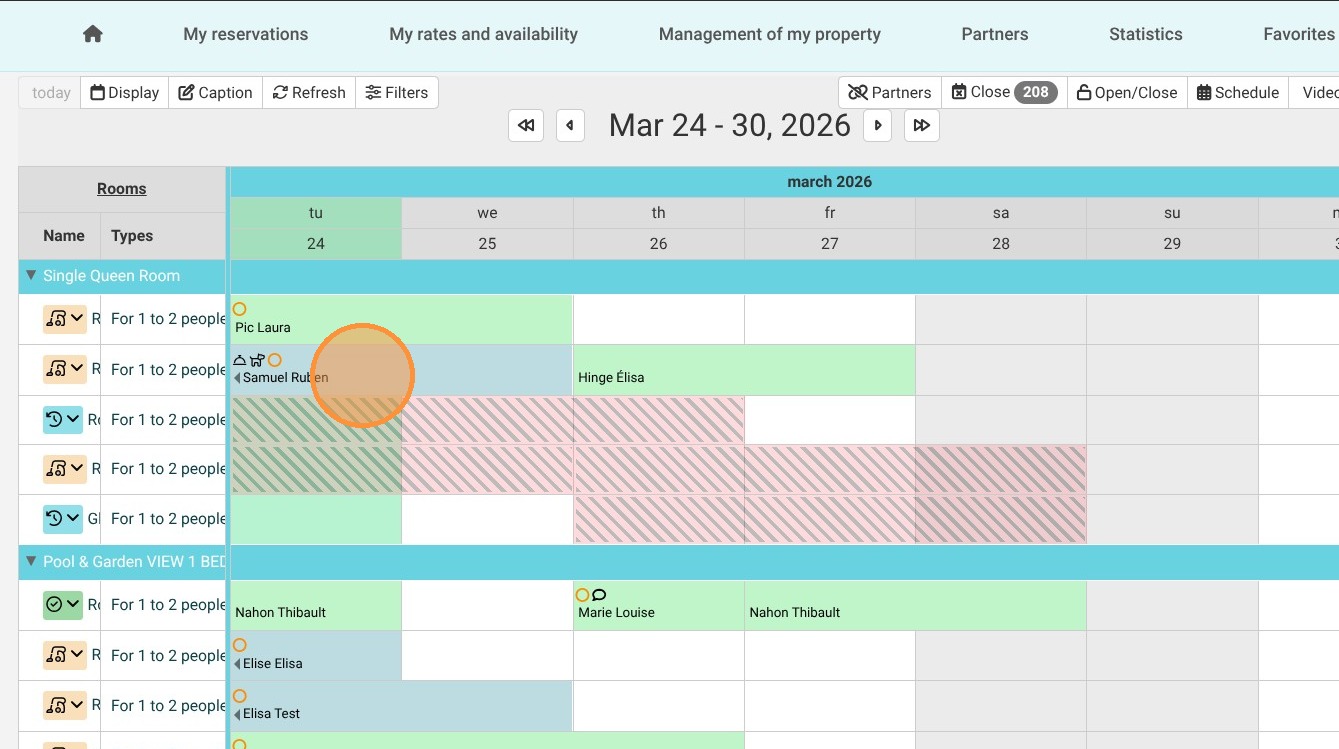Jump forward one week with double-right arrow
This screenshot has height=749, width=1339.
pyautogui.click(x=922, y=126)
